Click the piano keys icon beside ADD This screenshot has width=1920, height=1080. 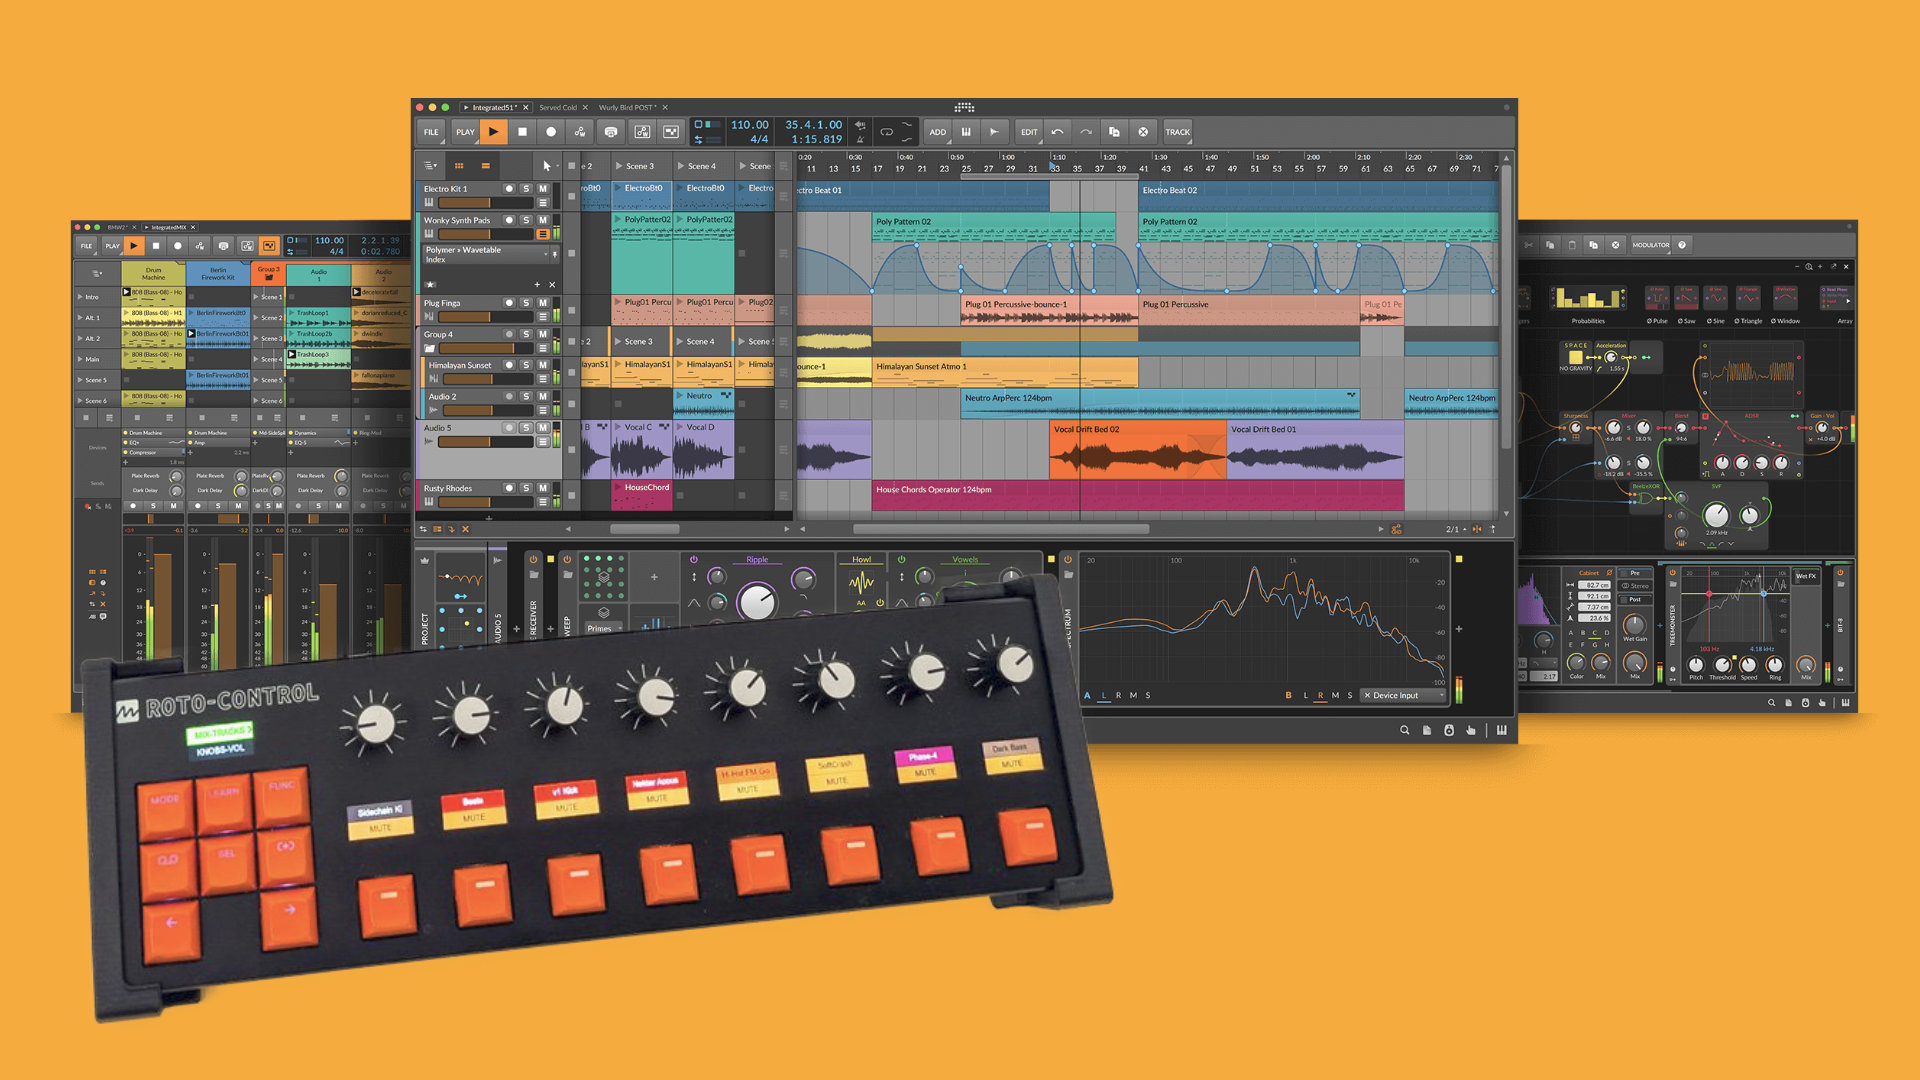coord(966,132)
